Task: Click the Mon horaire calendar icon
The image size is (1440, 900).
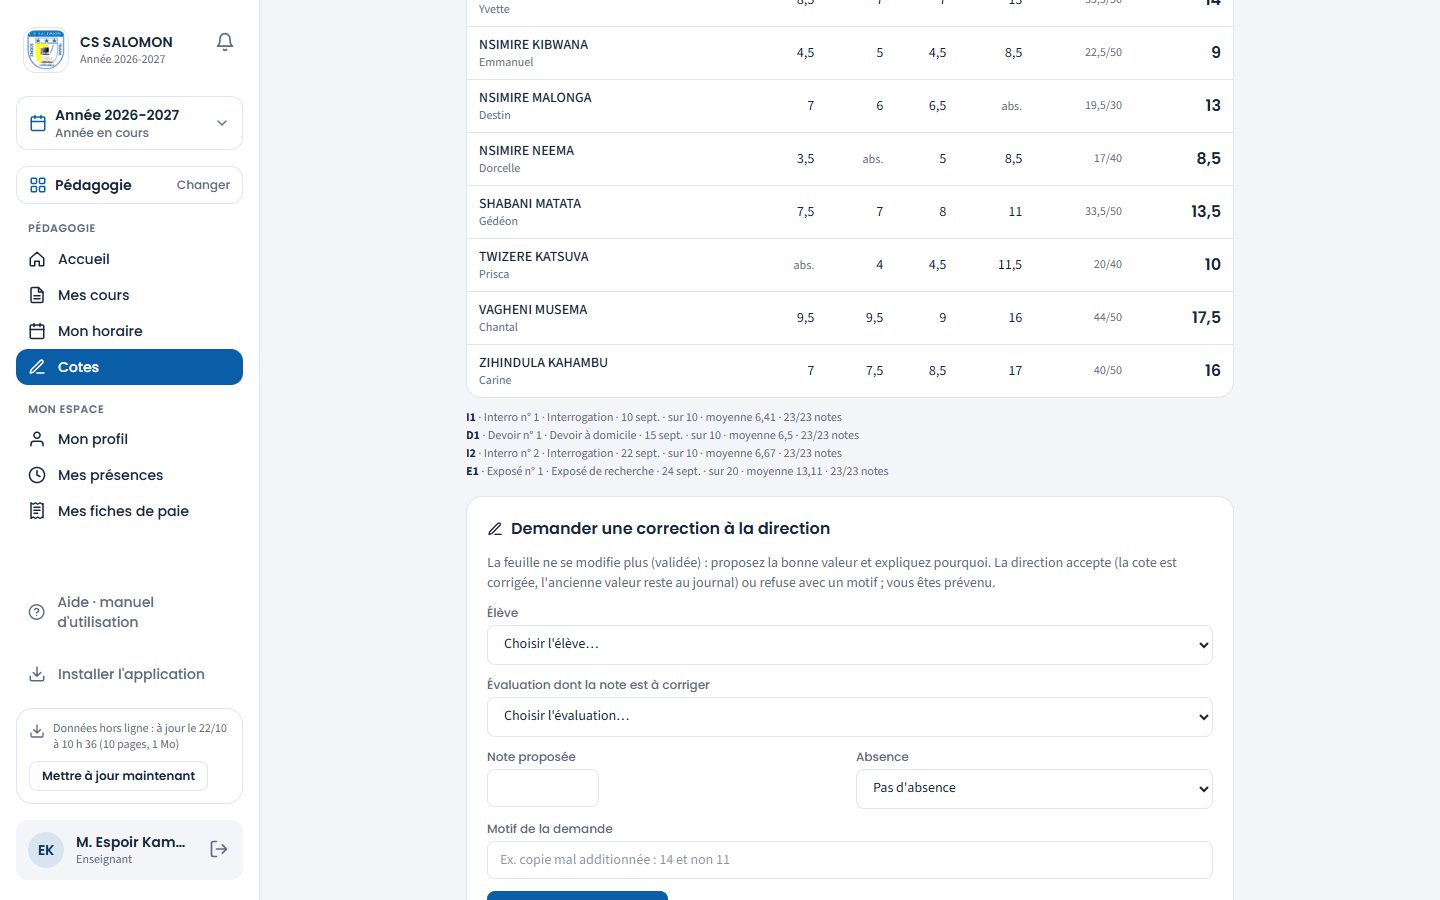Action: 37,331
